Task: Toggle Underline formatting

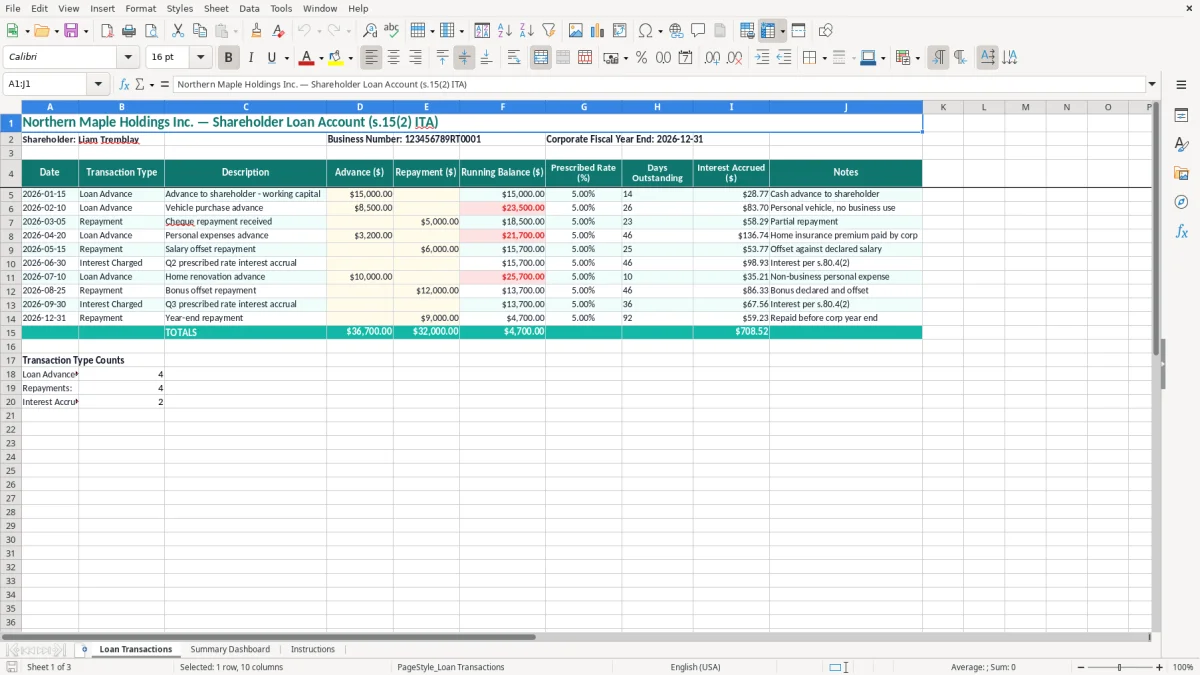Action: click(x=271, y=58)
